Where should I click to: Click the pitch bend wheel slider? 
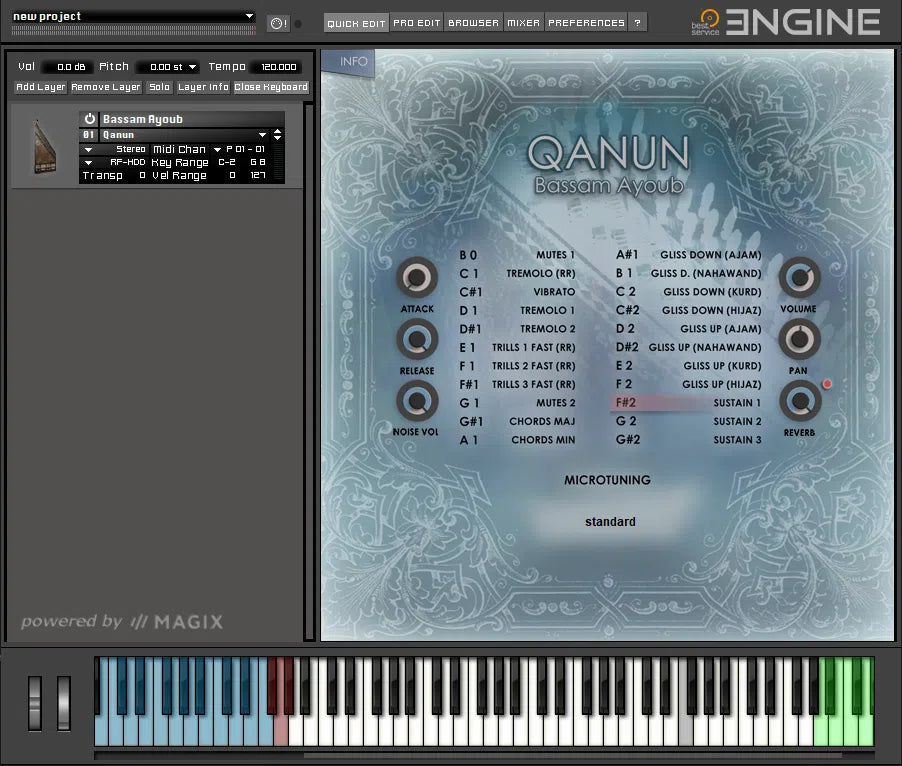[x=35, y=703]
